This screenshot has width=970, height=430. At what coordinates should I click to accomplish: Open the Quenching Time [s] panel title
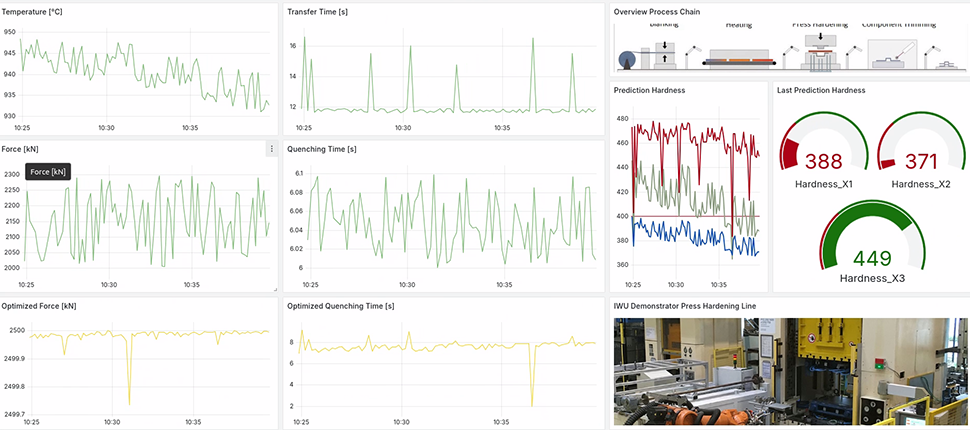point(322,149)
